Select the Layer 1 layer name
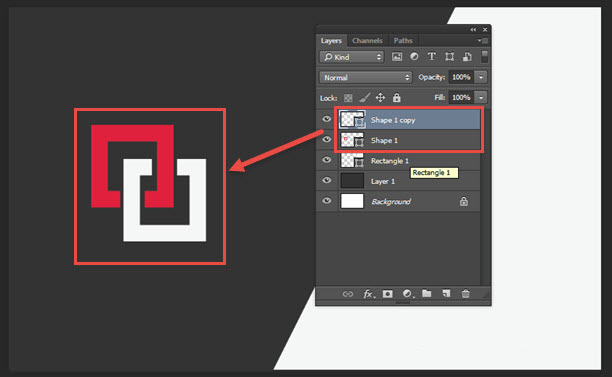The image size is (612, 377). pyautogui.click(x=382, y=181)
